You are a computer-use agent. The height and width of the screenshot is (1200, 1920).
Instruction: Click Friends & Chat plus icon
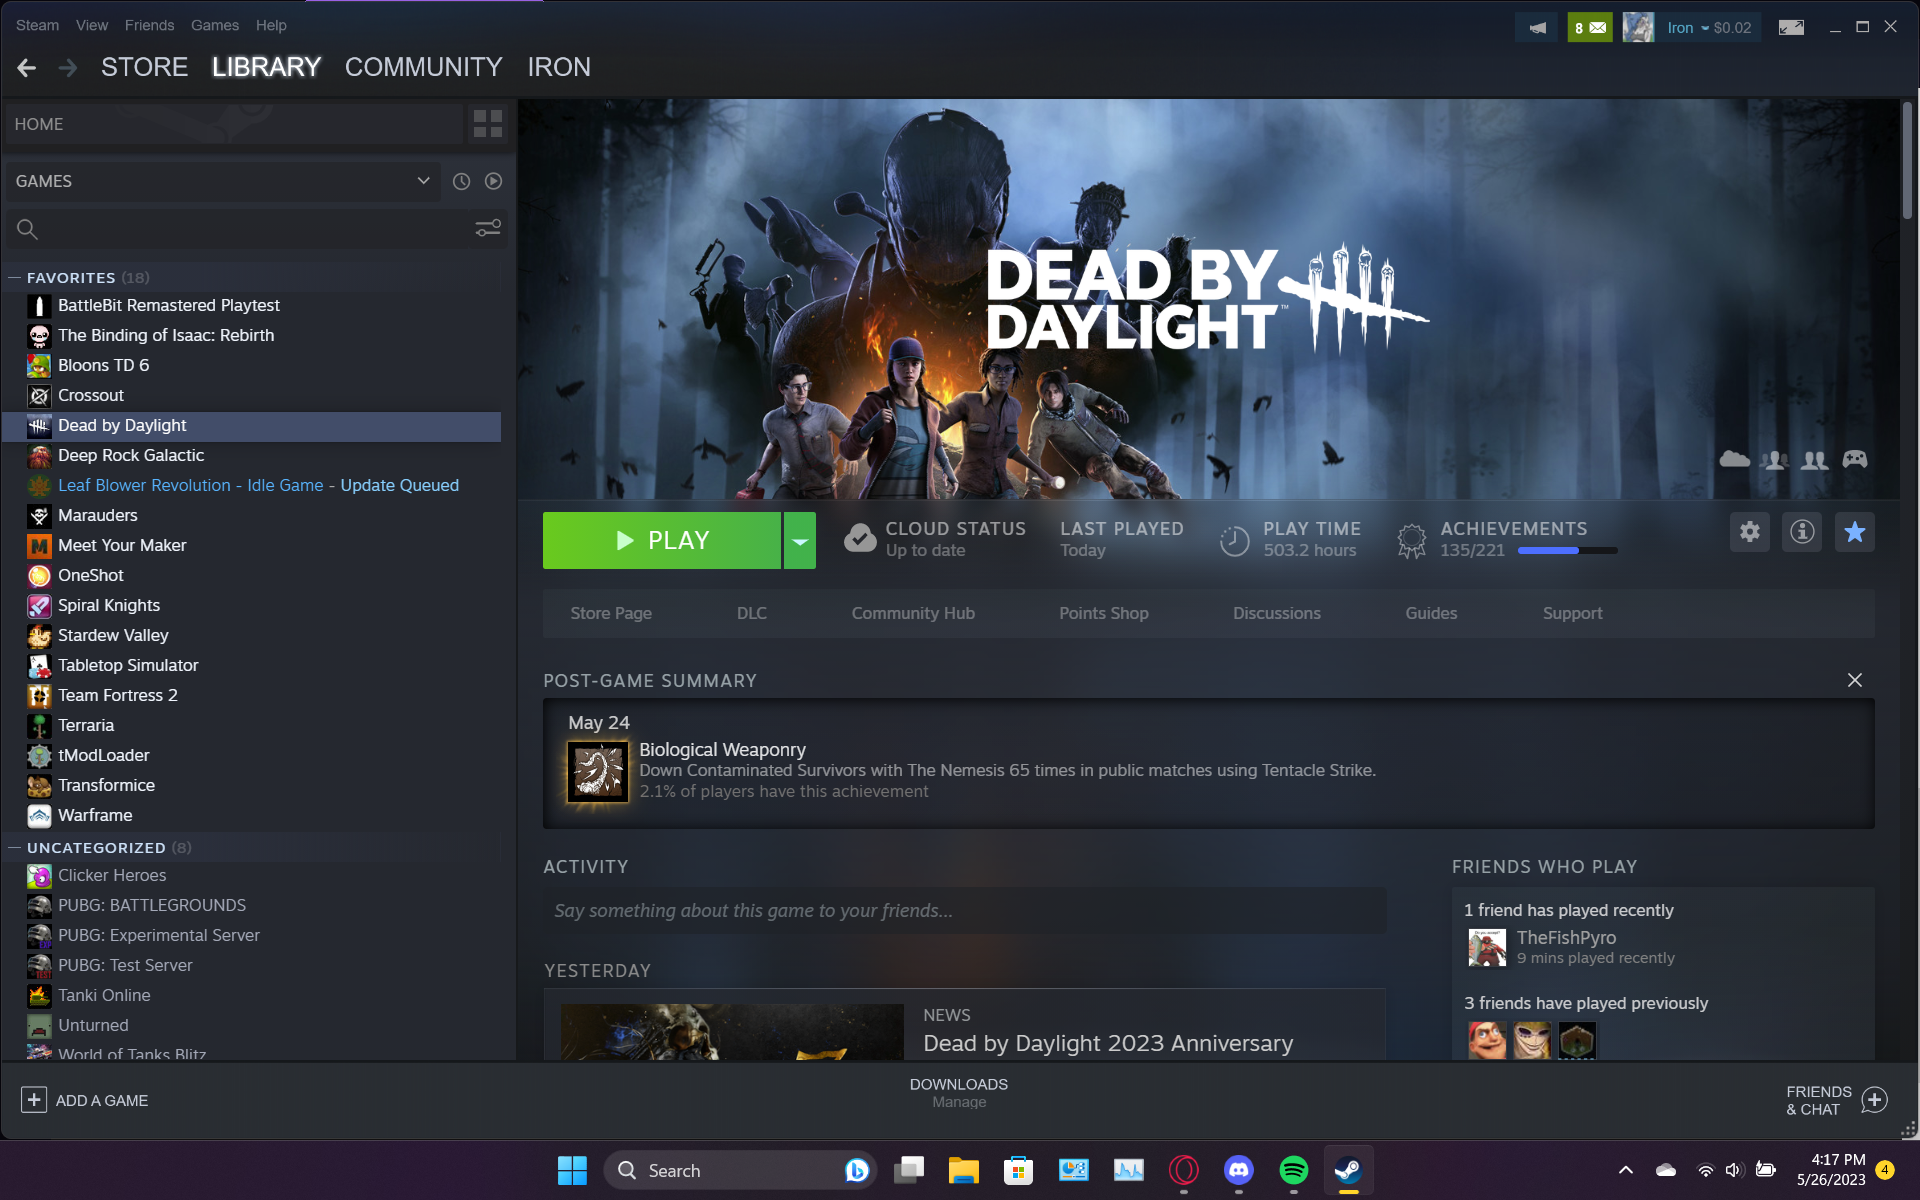(x=1874, y=1100)
